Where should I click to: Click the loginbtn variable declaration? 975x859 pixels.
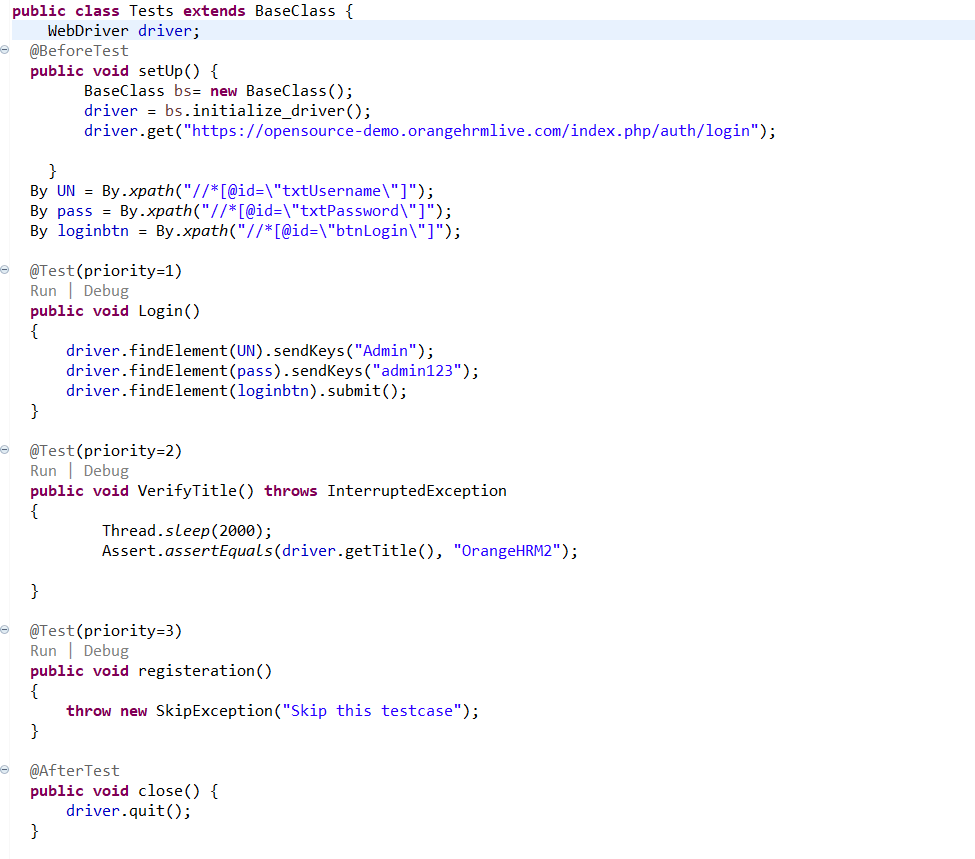[x=93, y=231]
